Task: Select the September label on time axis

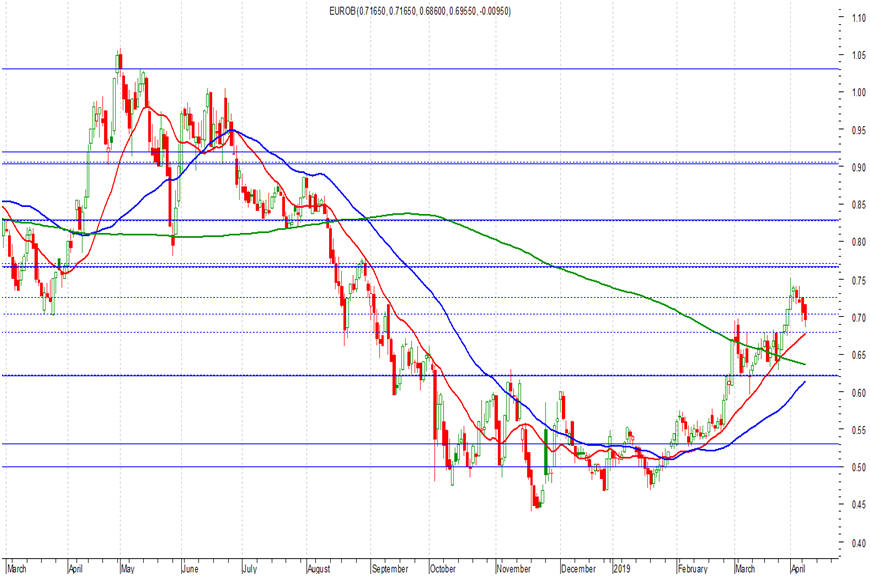Action: (390, 569)
